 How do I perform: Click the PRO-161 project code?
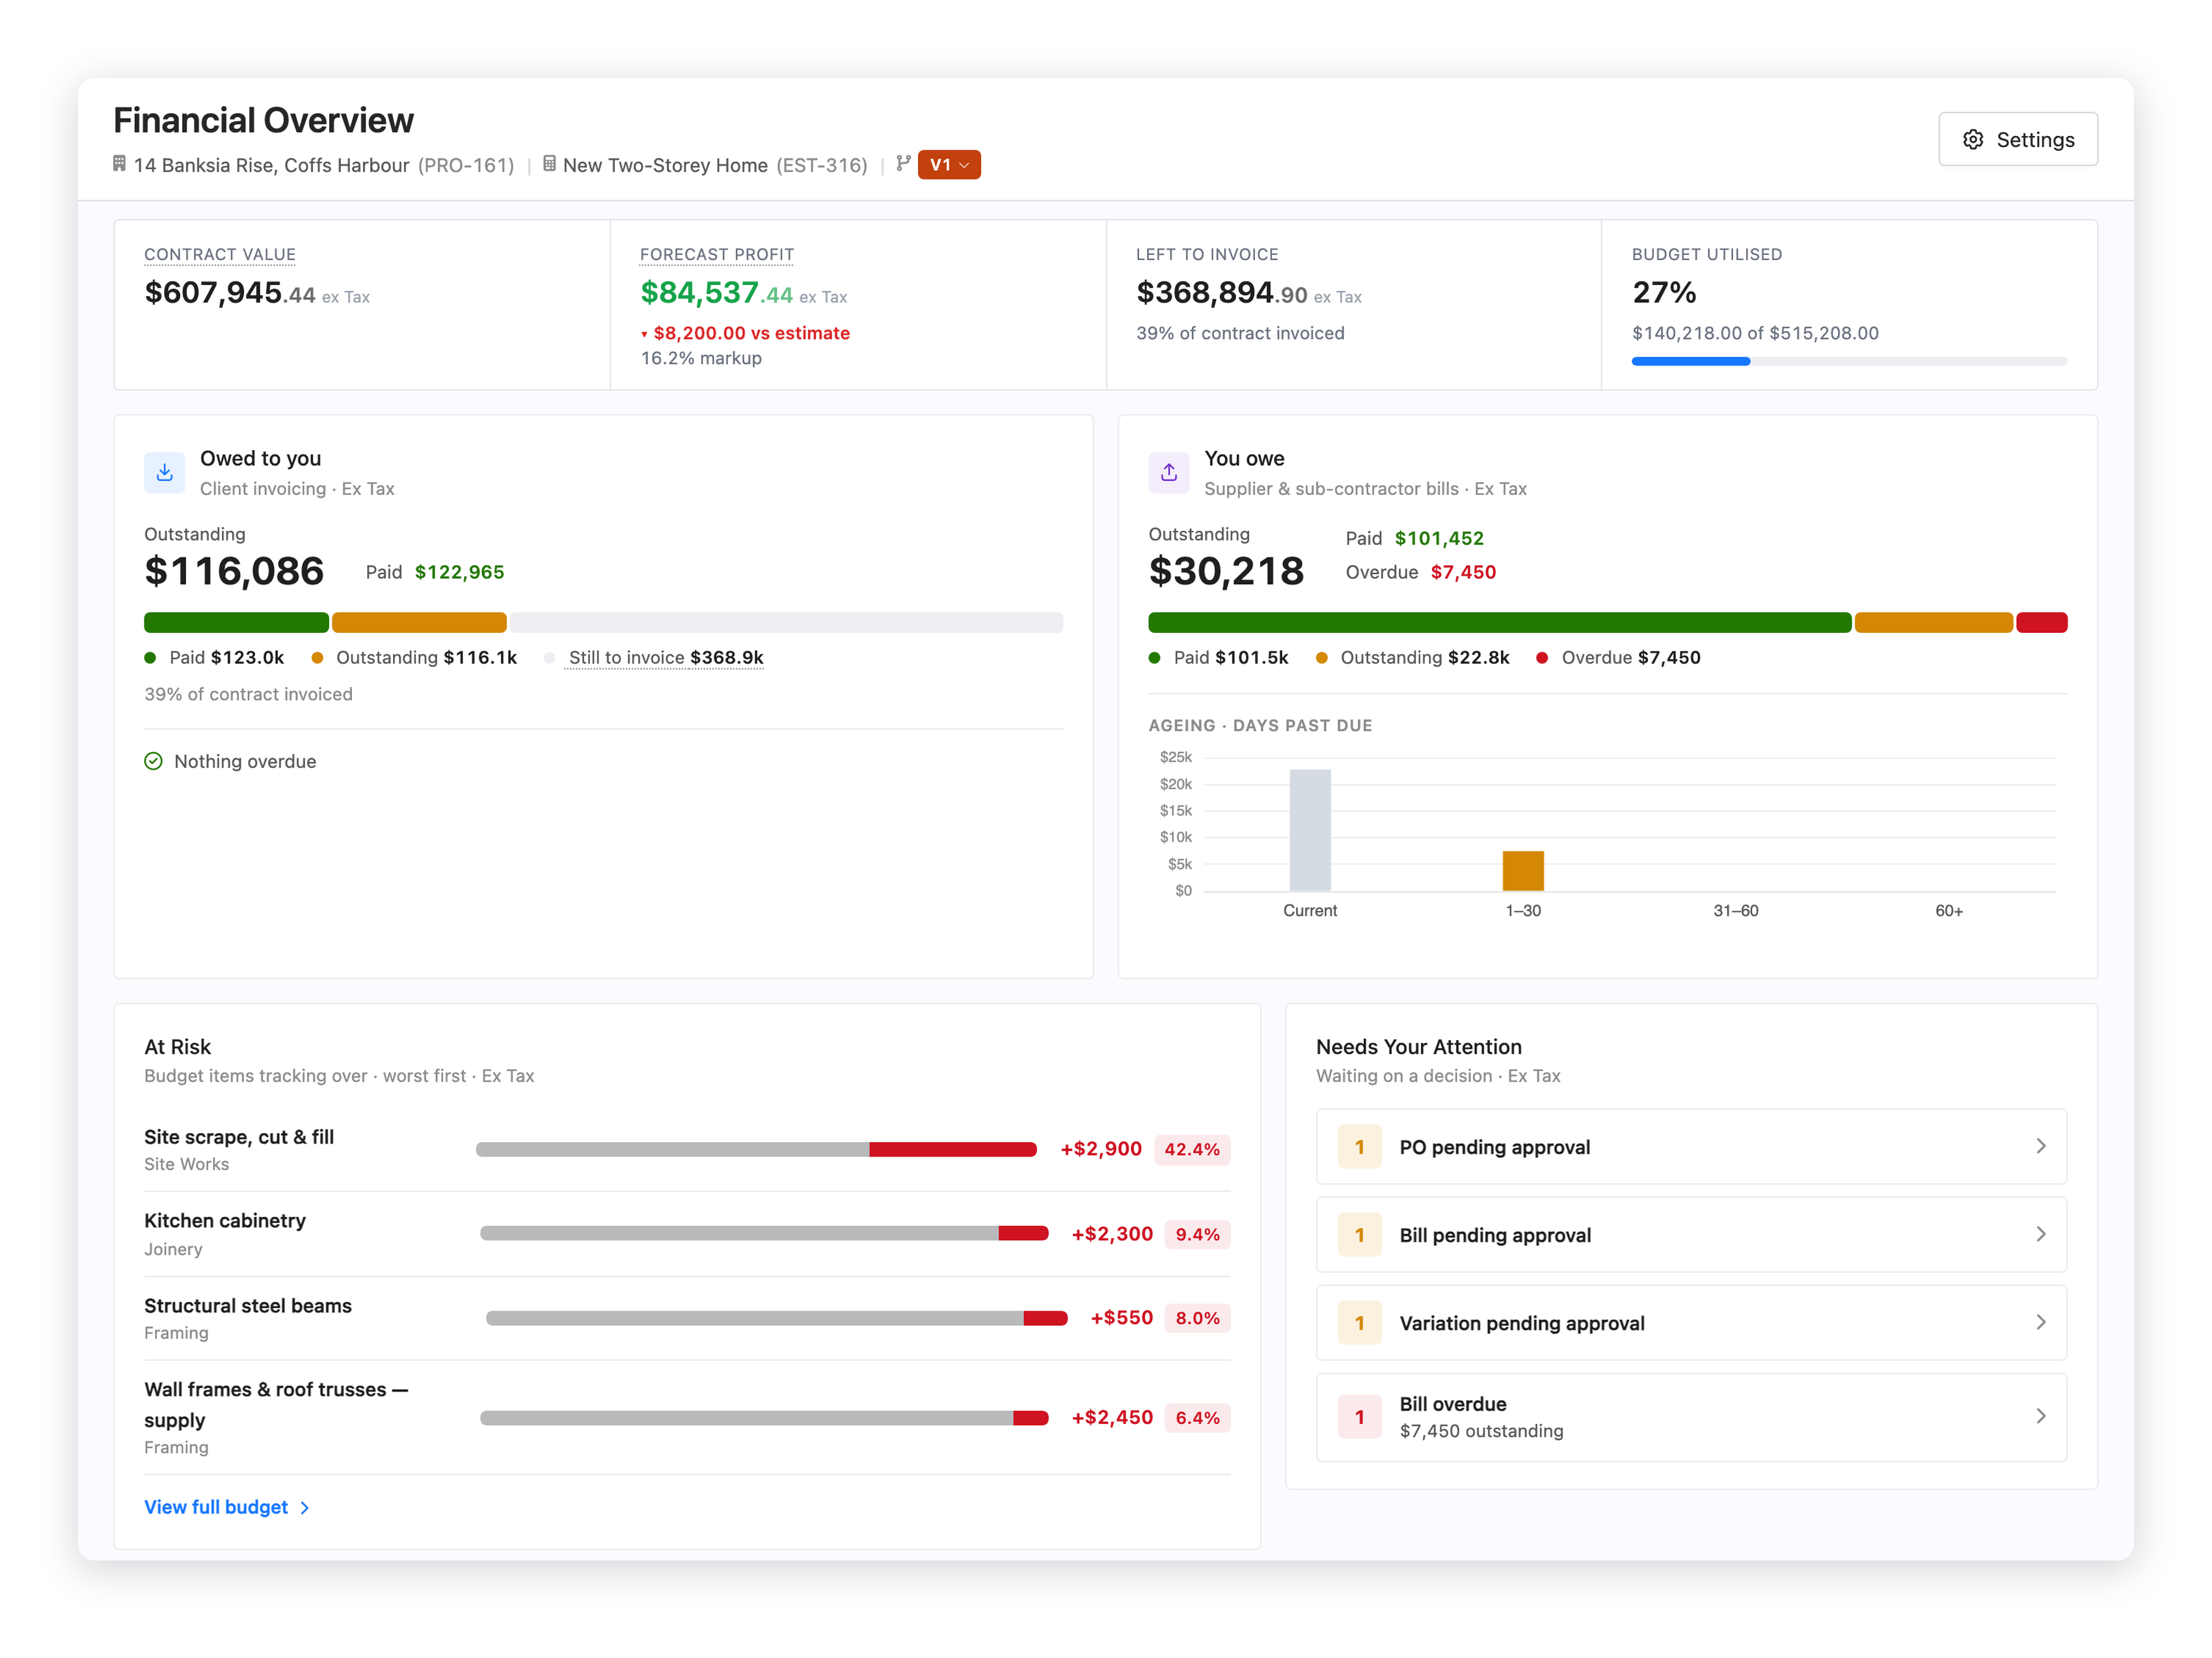tap(466, 165)
